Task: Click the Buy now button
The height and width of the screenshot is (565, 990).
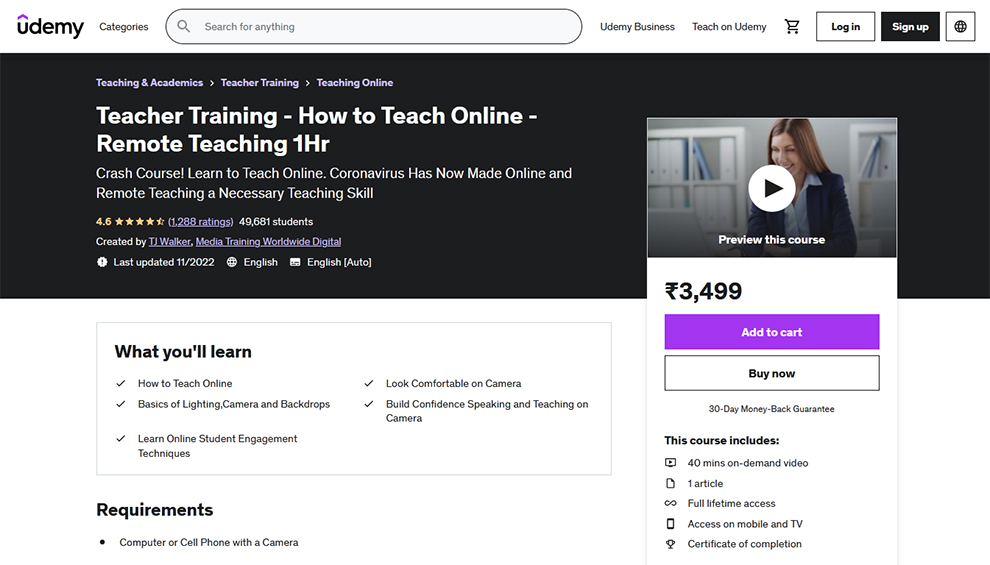Action: click(772, 373)
